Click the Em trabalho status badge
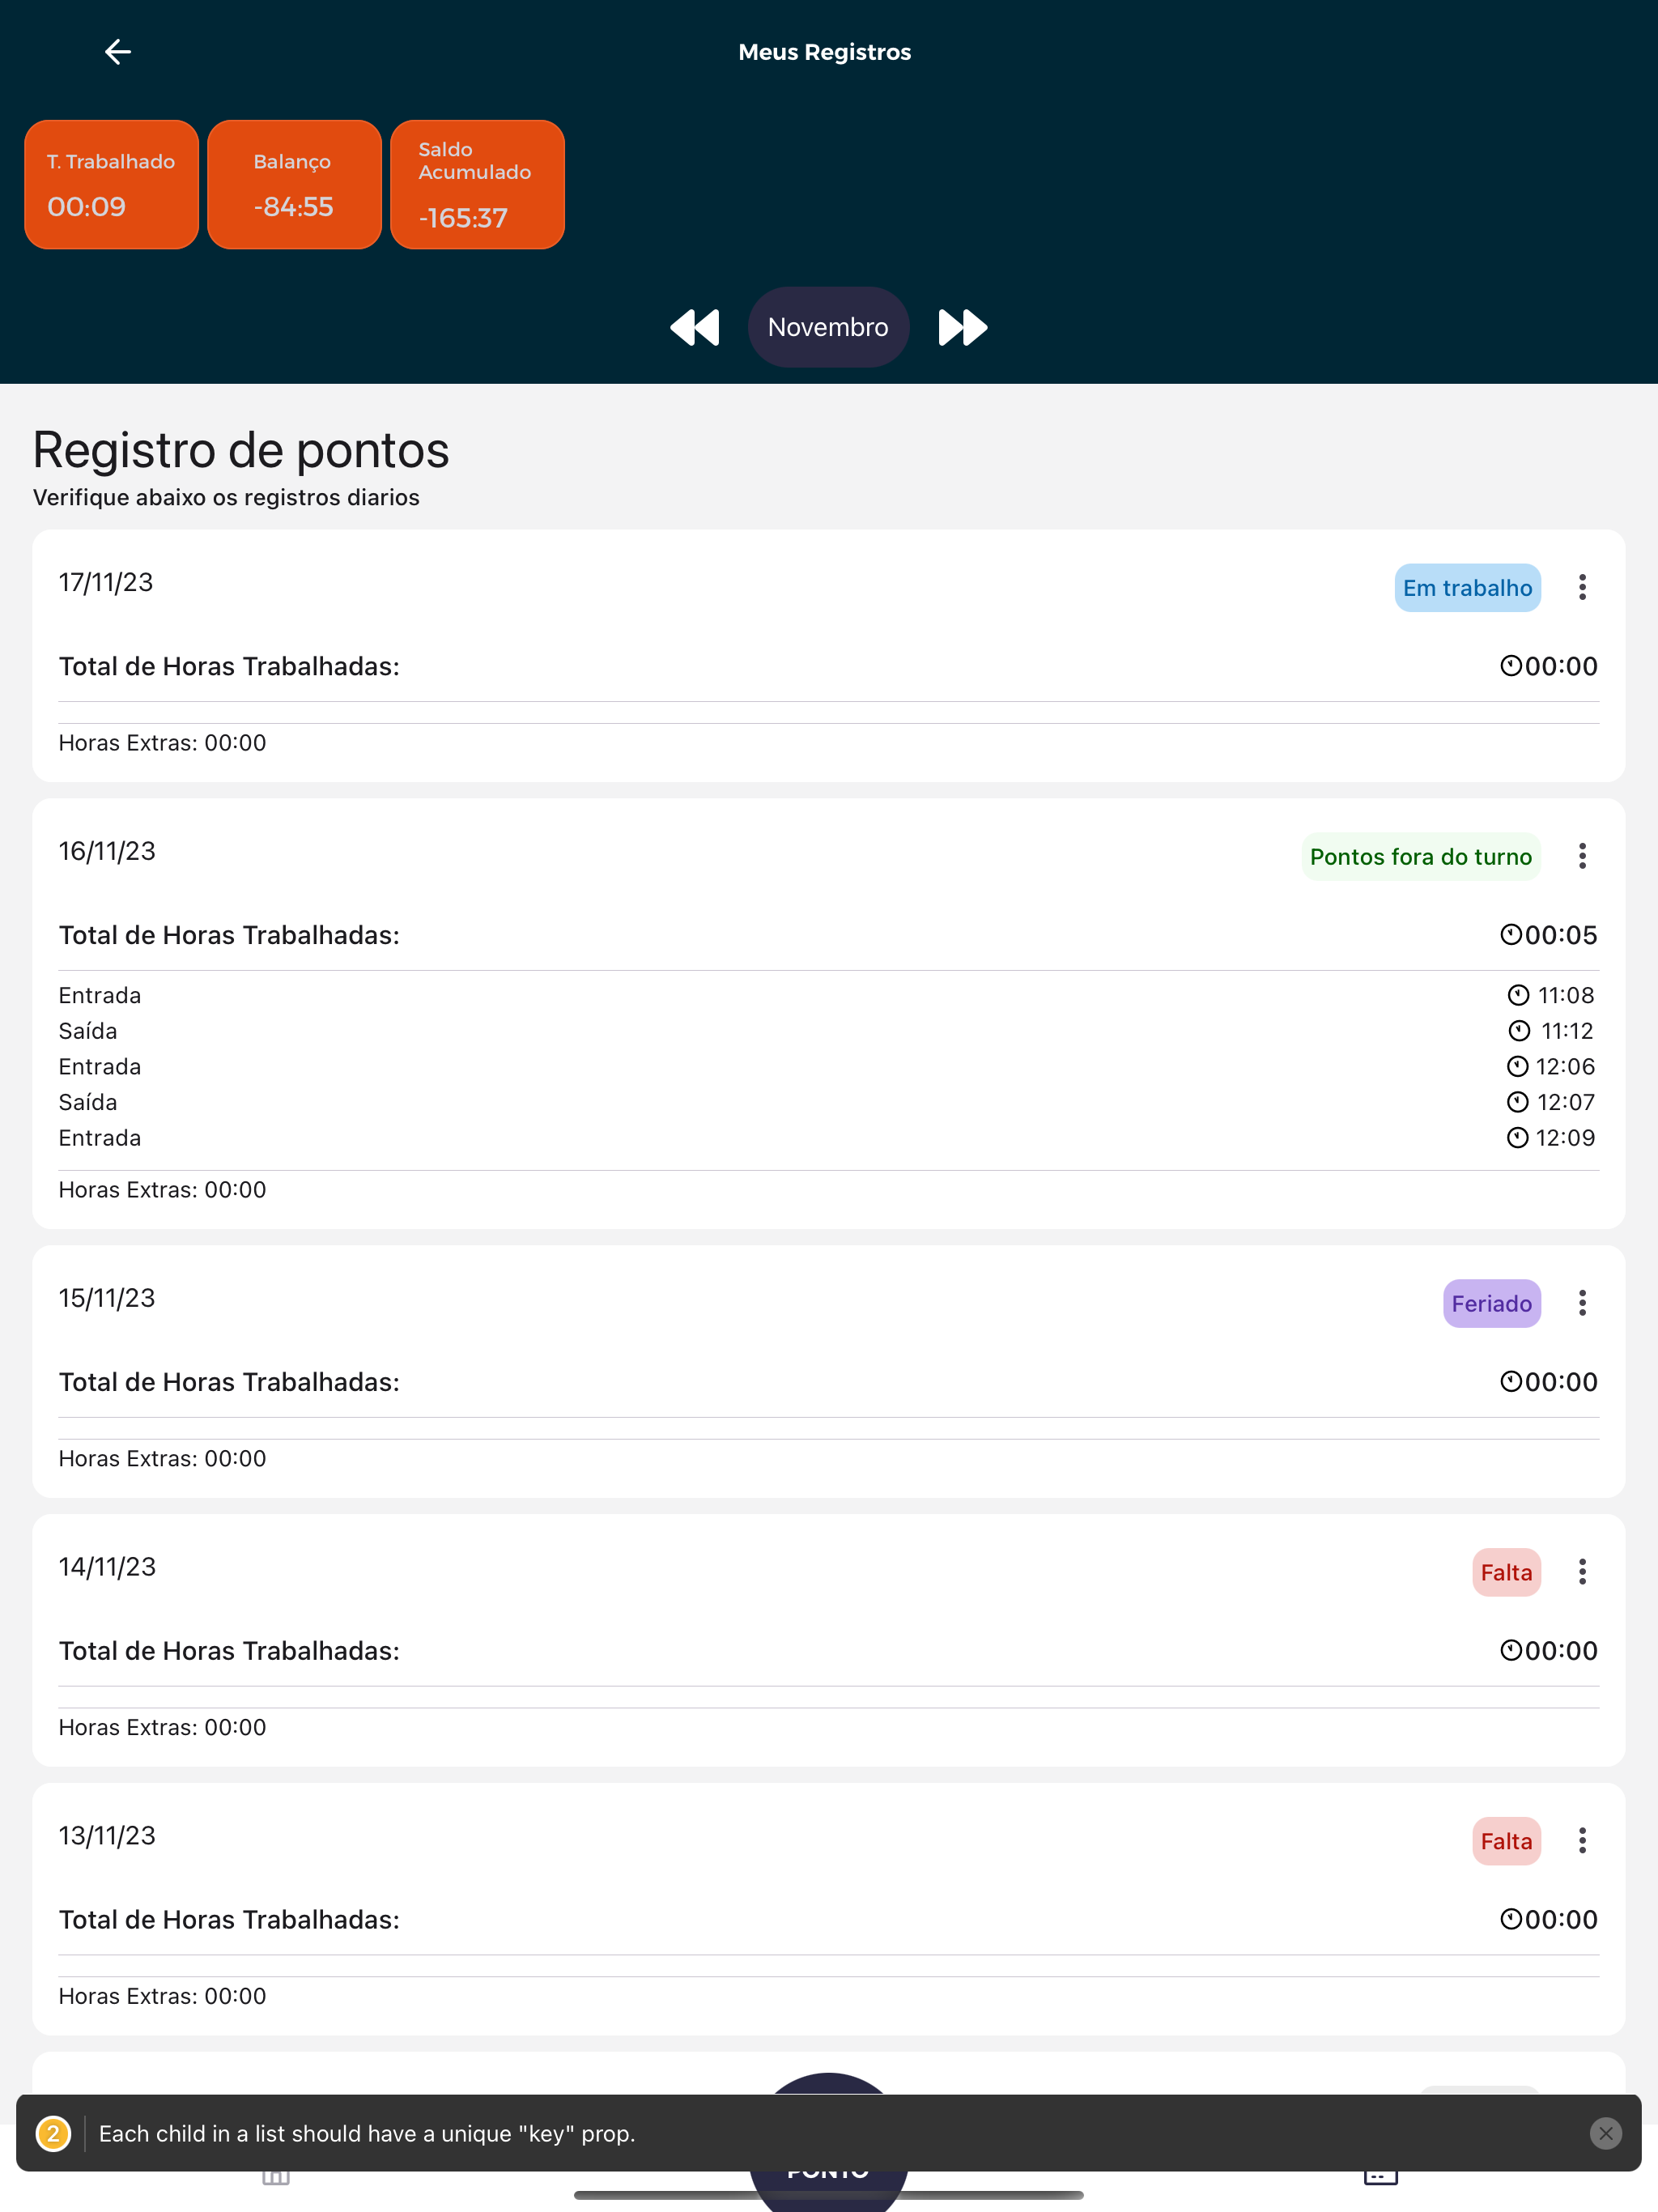1658x2212 pixels. pyautogui.click(x=1467, y=588)
